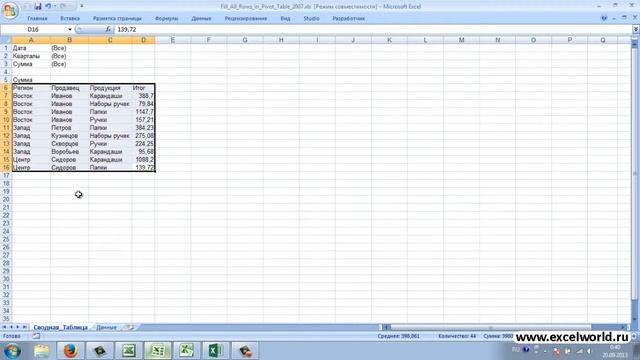640x360 pixels.
Task: Switch to Разметка страницы tab
Action: 117,18
